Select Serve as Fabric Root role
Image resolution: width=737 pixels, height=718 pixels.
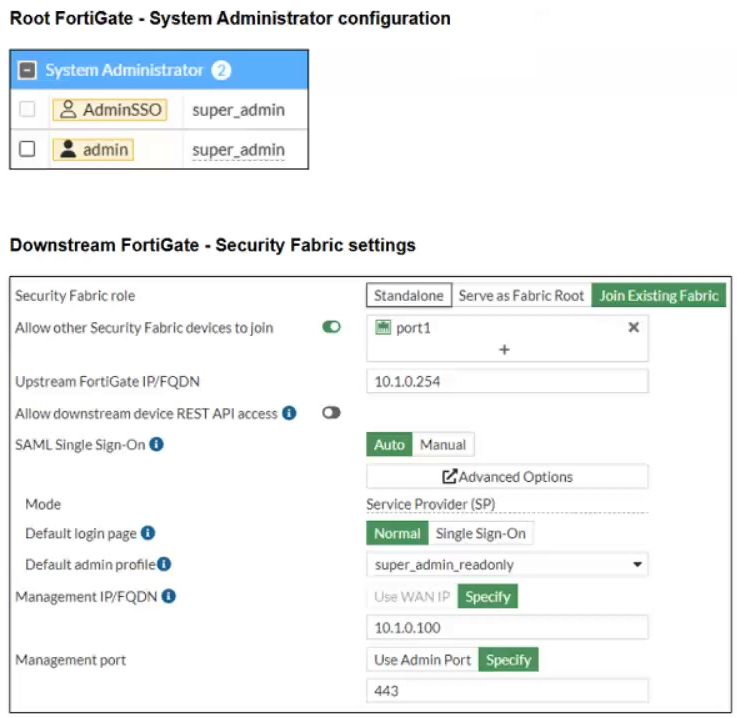coord(521,295)
